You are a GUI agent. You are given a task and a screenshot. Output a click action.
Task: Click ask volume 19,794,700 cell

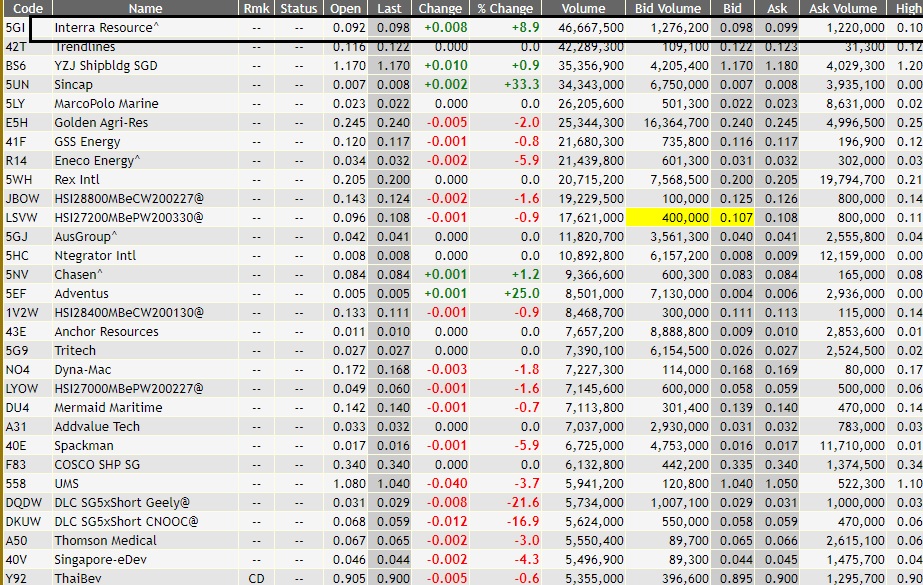(x=852, y=180)
